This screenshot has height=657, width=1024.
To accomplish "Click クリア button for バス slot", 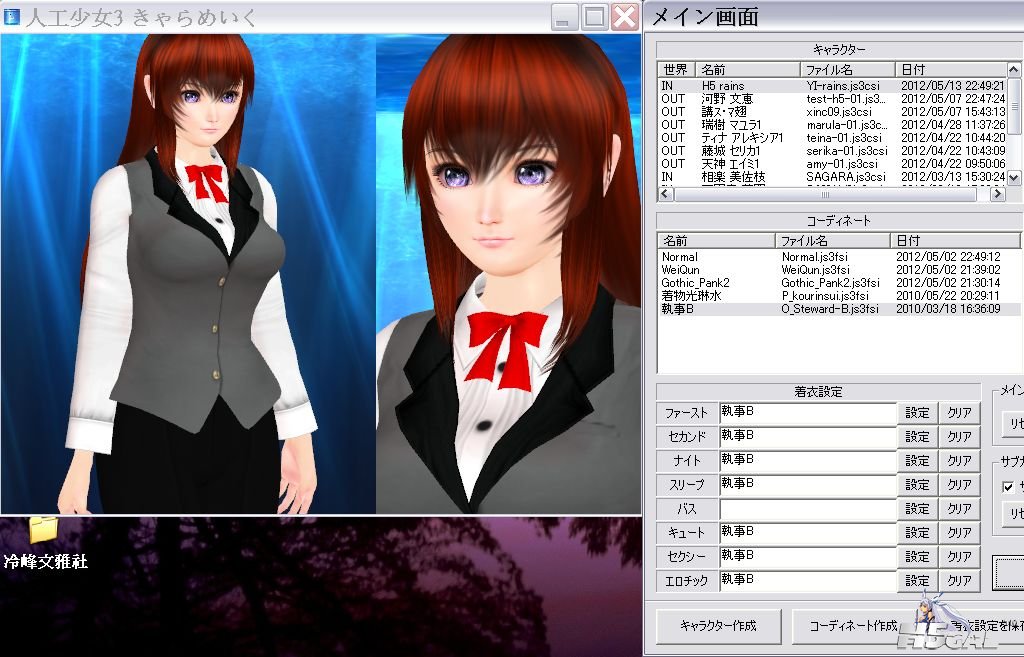I will point(959,509).
